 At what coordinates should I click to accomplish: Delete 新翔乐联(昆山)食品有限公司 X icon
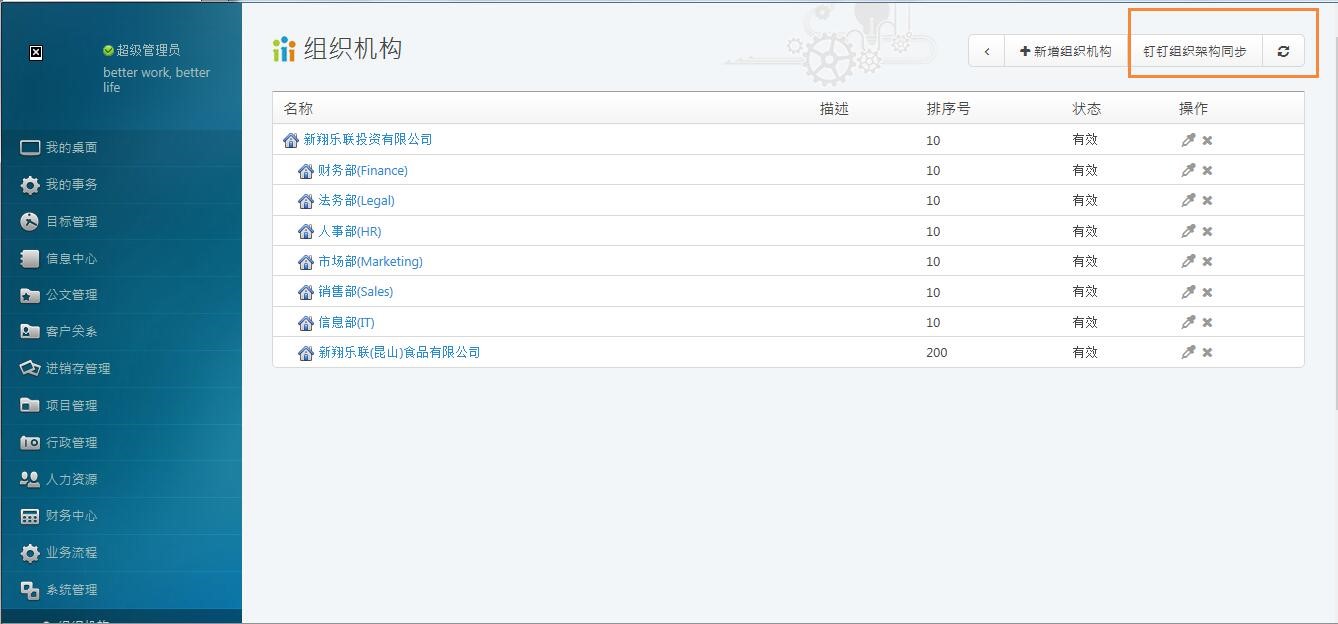tap(1207, 352)
